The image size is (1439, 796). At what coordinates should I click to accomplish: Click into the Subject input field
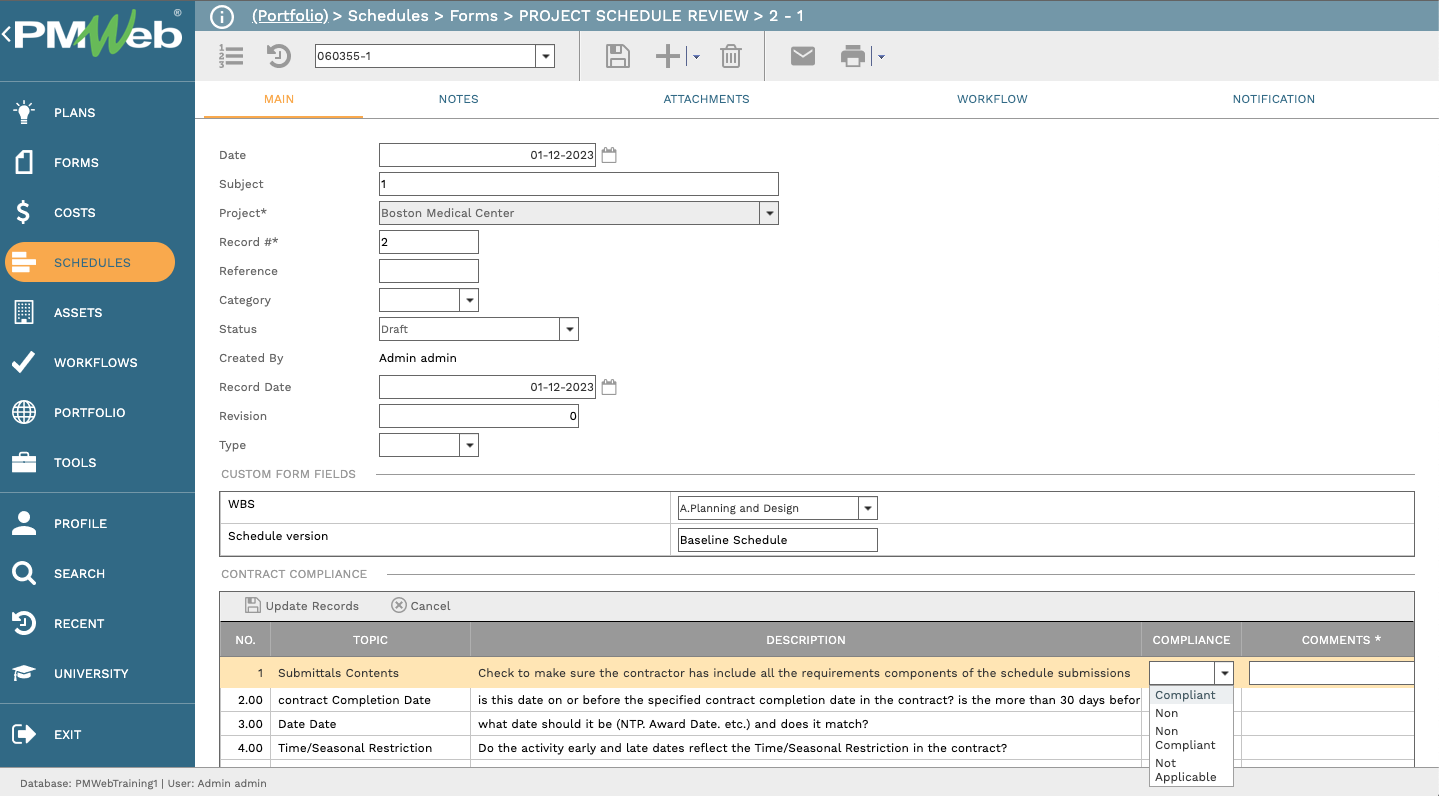click(x=579, y=184)
